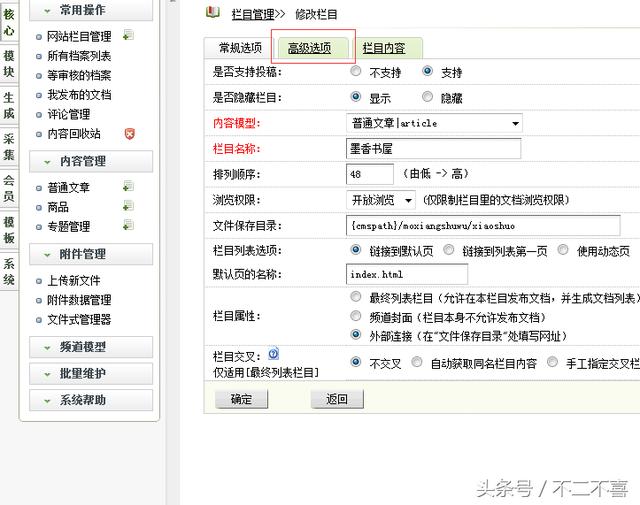
Task: Click 排列顺序 field showing 48
Action: coord(370,174)
